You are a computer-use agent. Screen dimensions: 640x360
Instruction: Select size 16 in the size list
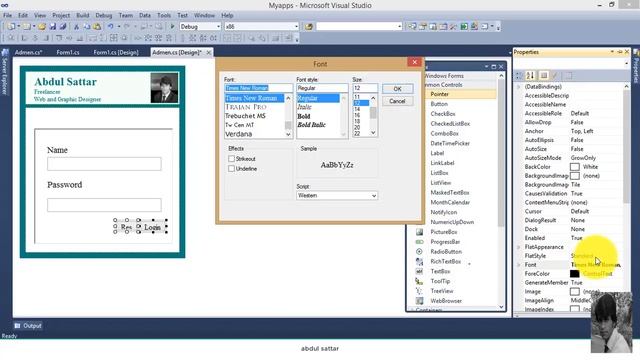357,116
